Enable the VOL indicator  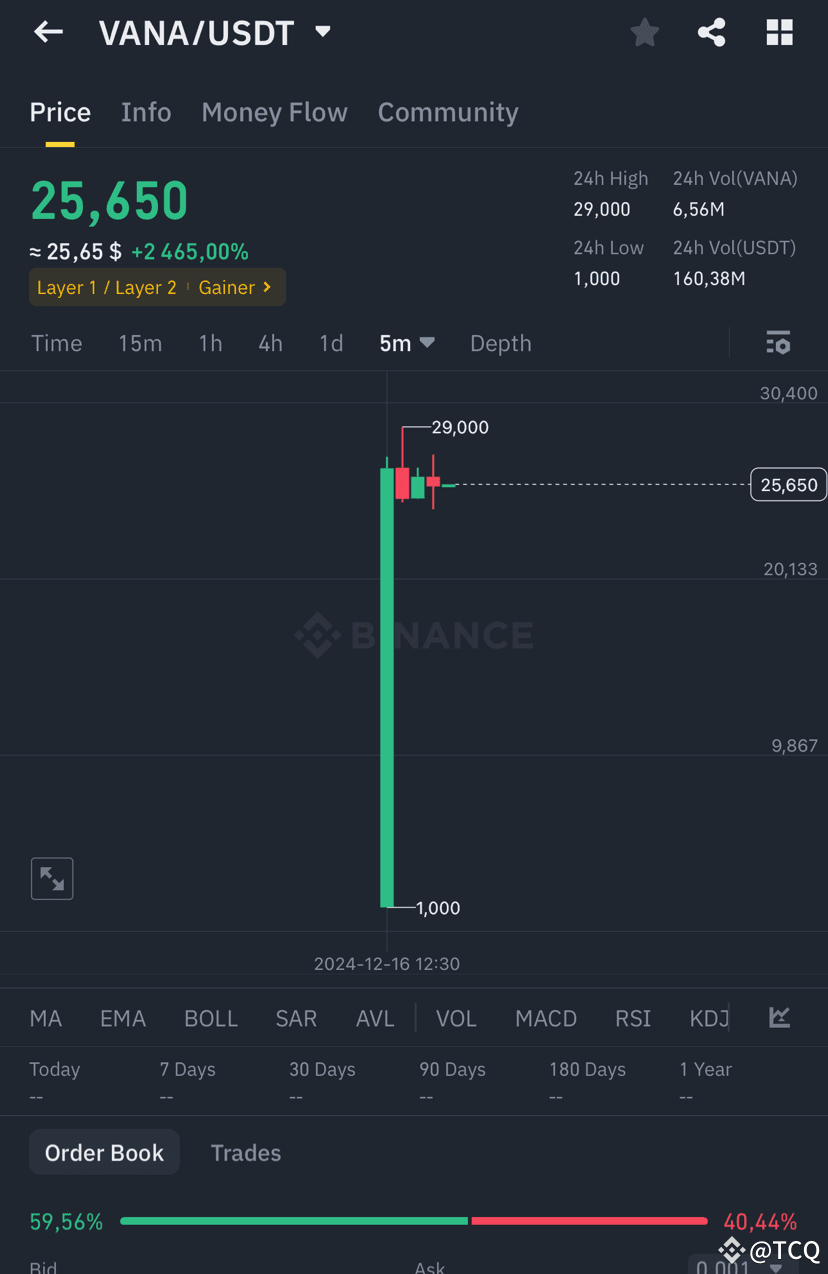point(456,1017)
